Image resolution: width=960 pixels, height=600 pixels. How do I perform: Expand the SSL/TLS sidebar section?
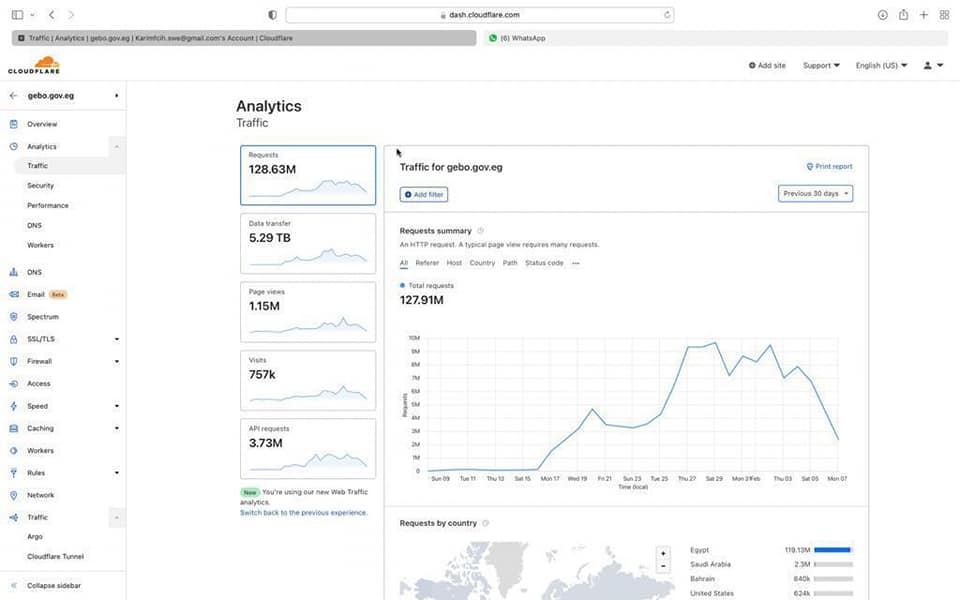pyautogui.click(x=116, y=339)
